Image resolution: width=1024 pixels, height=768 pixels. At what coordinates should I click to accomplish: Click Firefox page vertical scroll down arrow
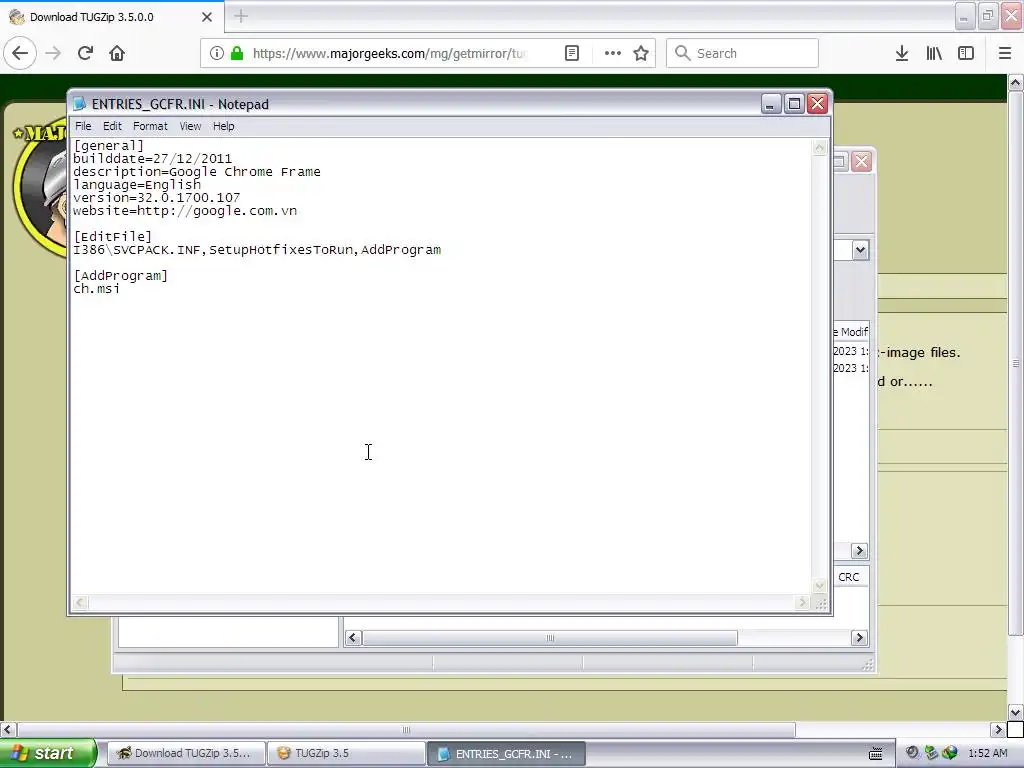(1015, 712)
